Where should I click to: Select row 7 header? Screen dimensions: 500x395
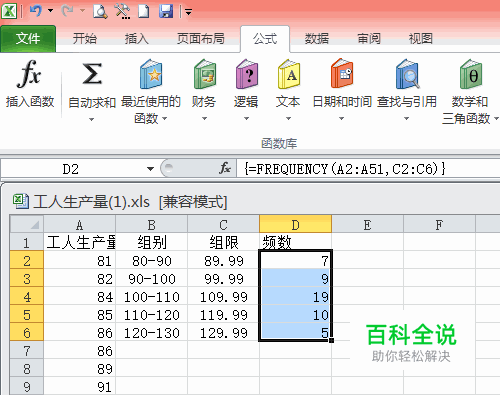[27, 350]
